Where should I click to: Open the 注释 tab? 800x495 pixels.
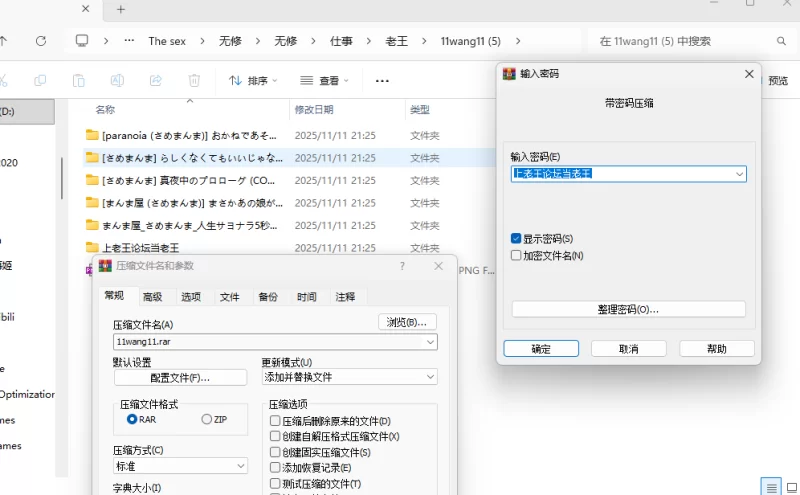[345, 297]
